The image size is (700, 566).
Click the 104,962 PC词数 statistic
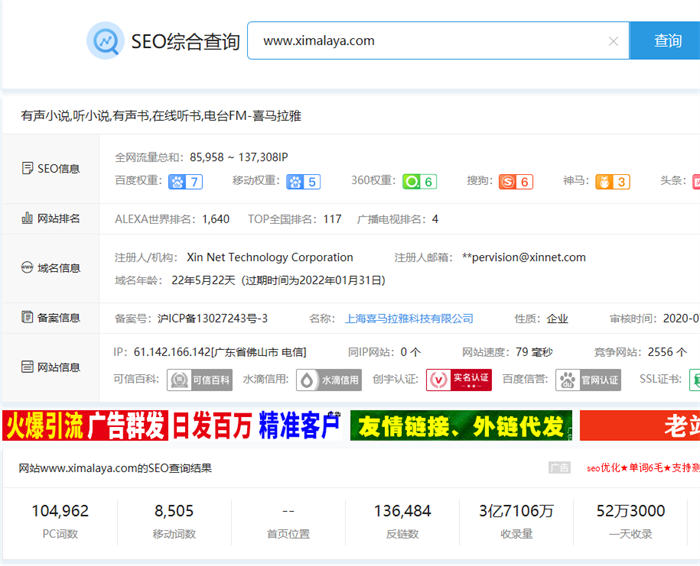click(60, 519)
